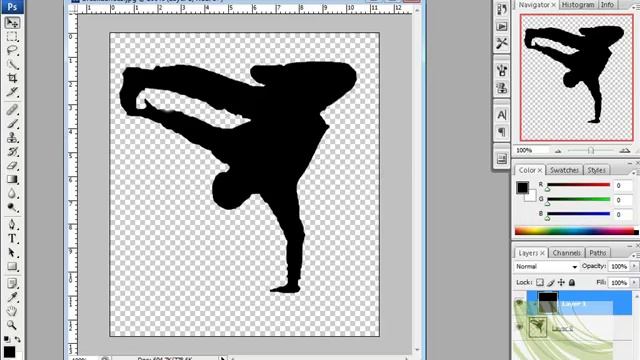Select the Slice tool
This screenshot has height=360, width=640.
[12, 92]
